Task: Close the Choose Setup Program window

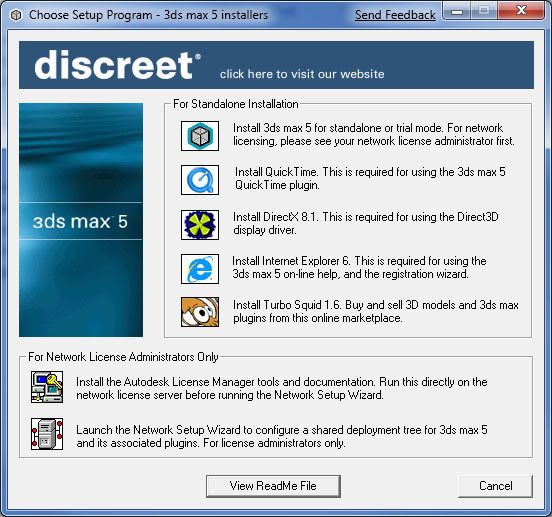Action: pos(521,11)
